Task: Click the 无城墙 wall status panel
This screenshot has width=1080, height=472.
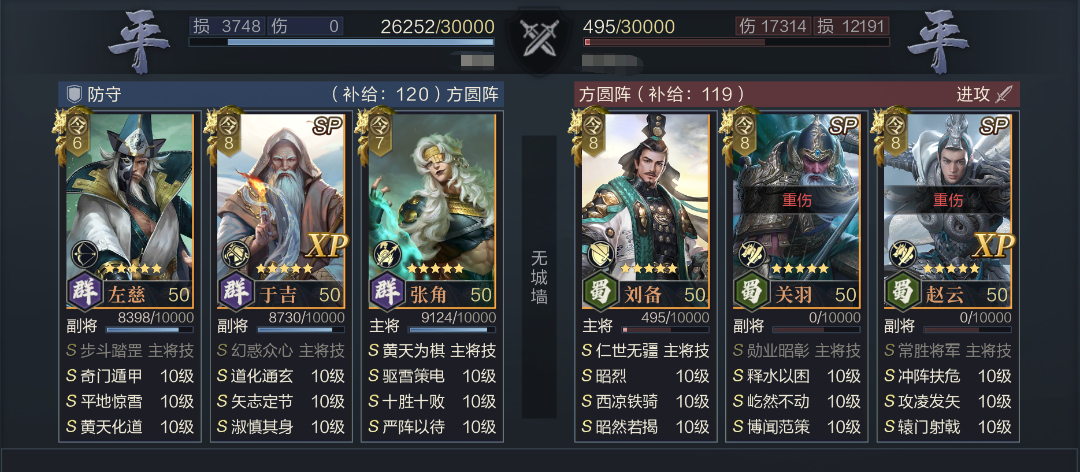Action: (539, 277)
